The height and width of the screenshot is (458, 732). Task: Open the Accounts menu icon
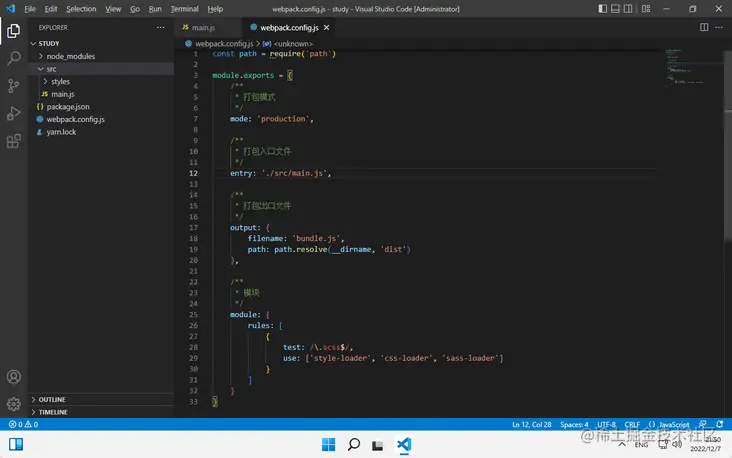pos(14,377)
